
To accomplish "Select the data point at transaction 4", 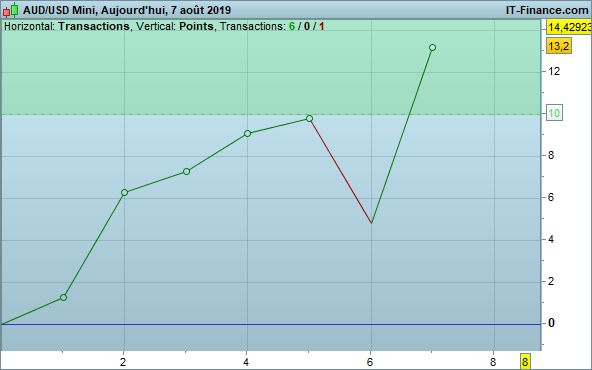I will (x=247, y=133).
